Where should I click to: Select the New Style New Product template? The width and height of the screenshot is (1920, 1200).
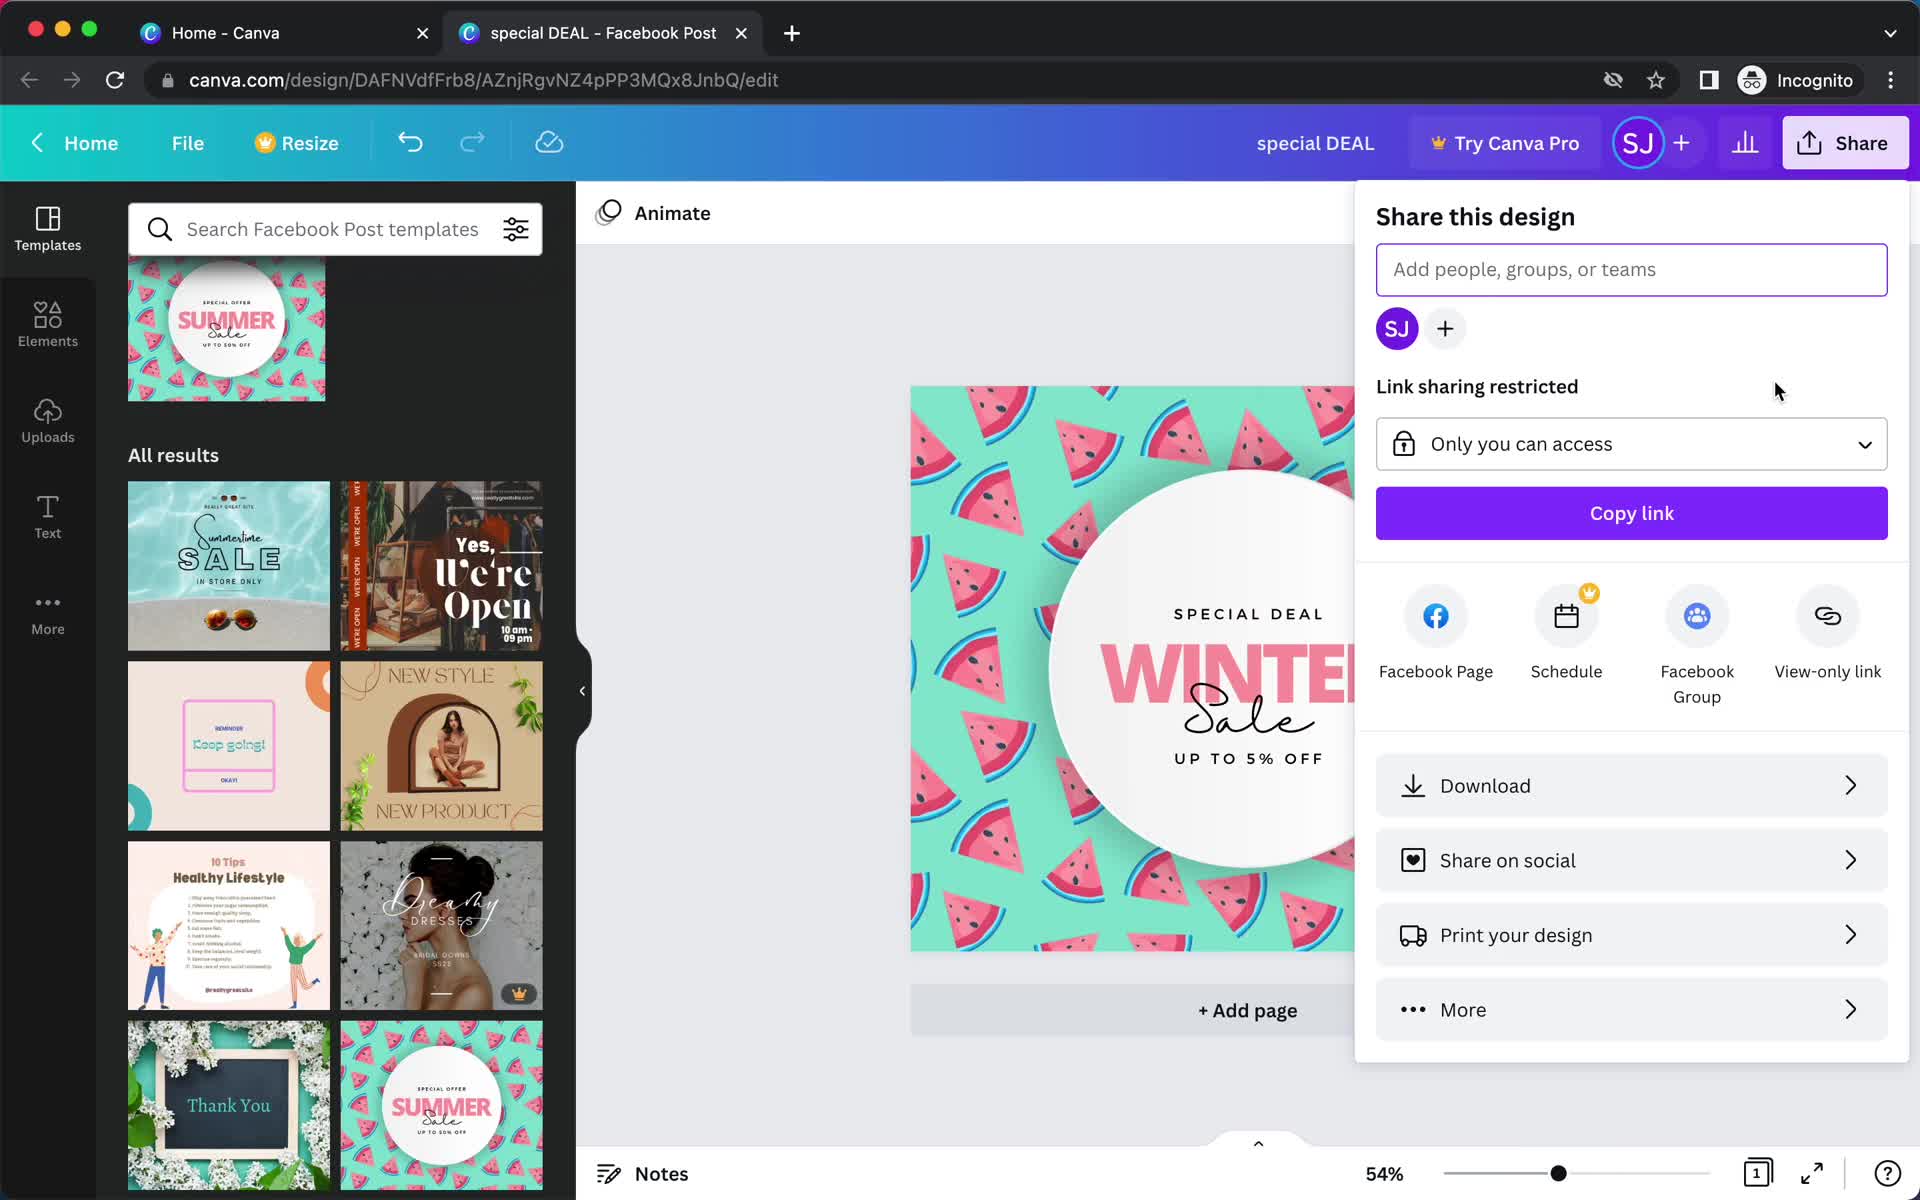tap(441, 746)
